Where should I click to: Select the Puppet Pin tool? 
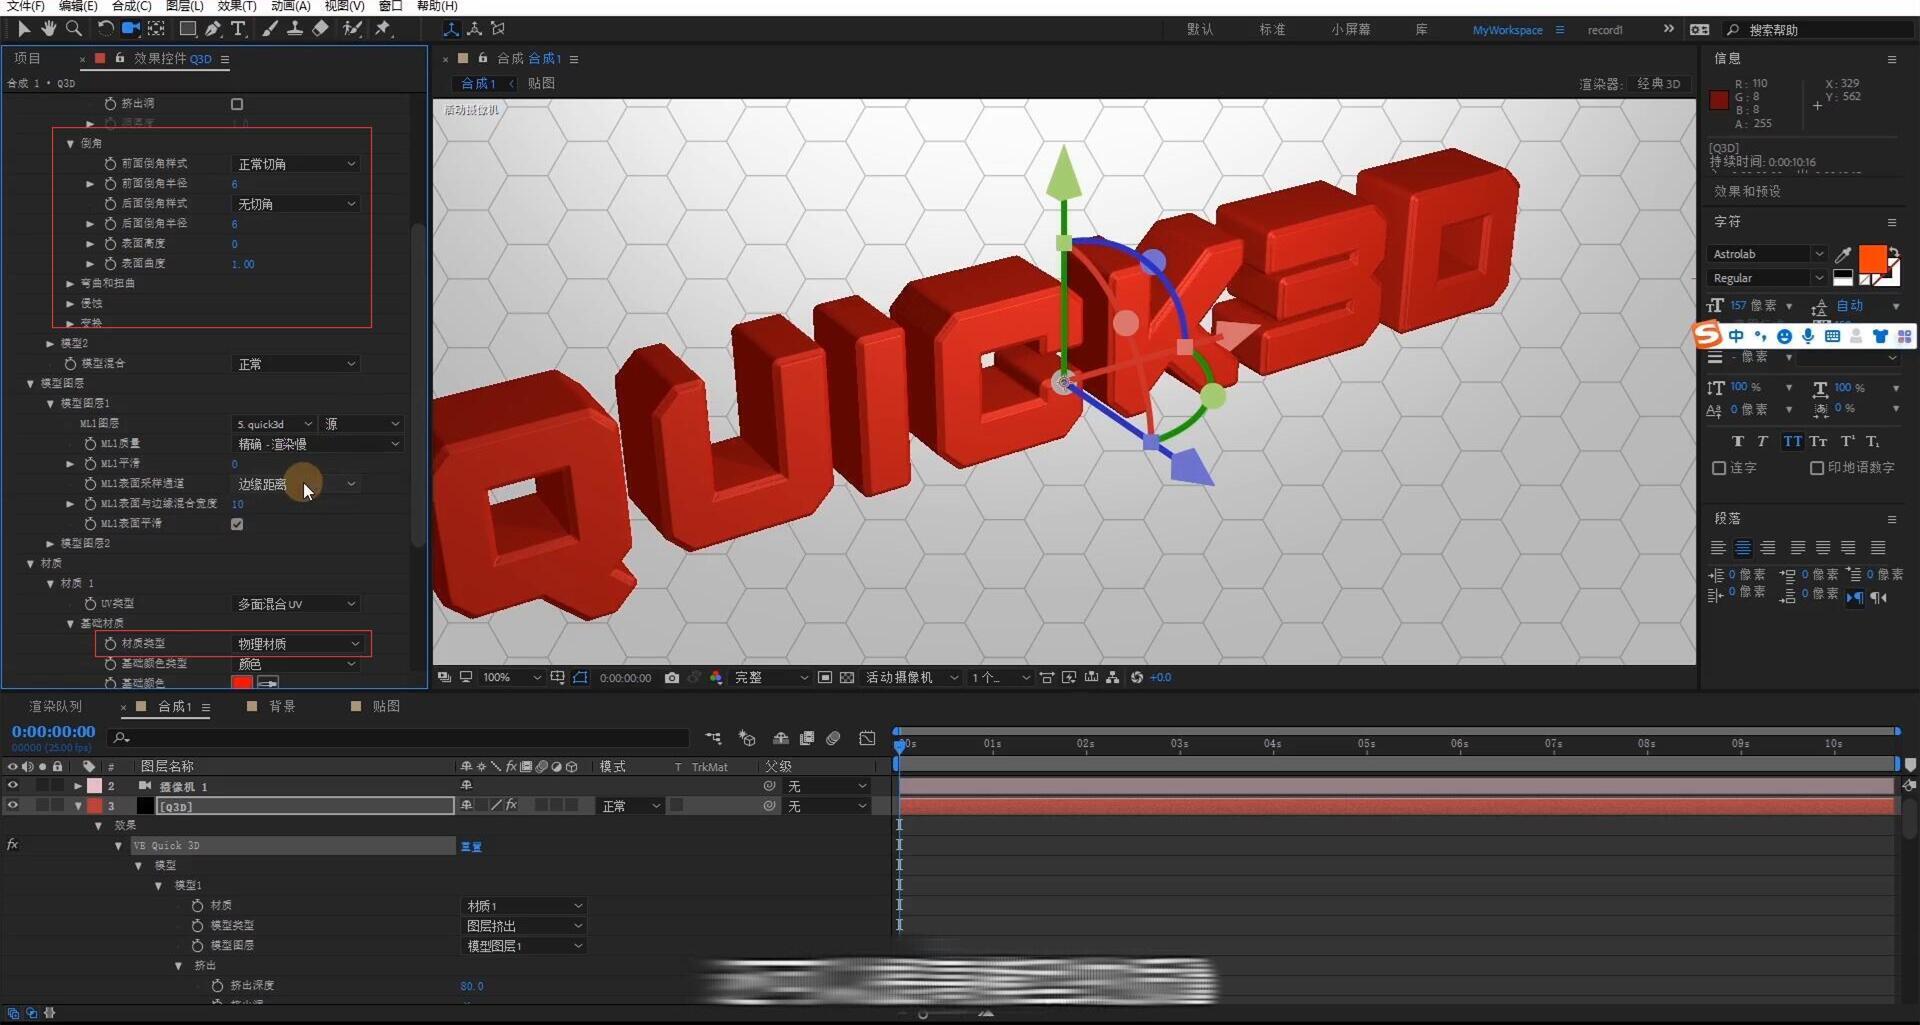[383, 29]
